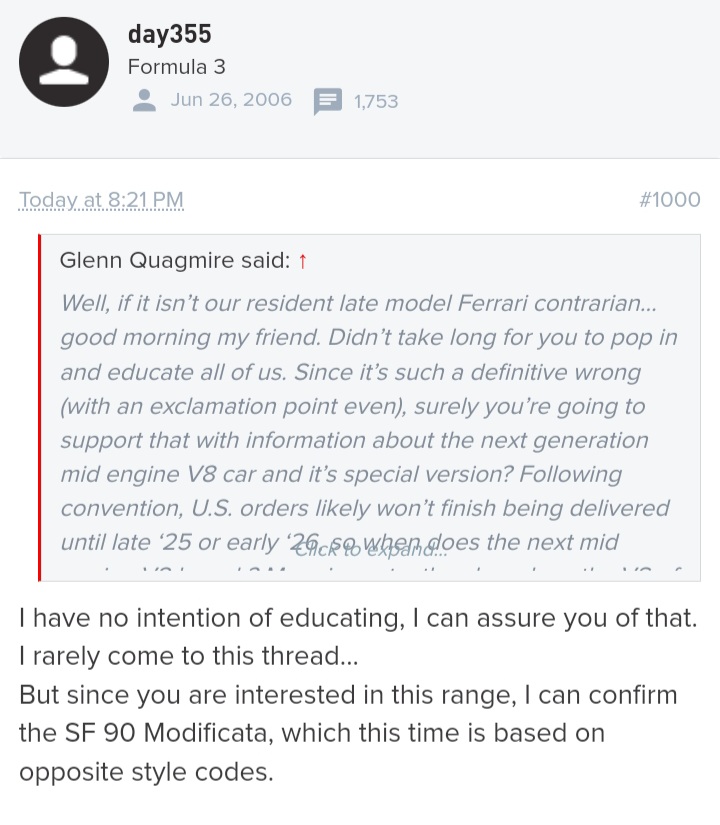Open the day355 username profile link

click(169, 35)
